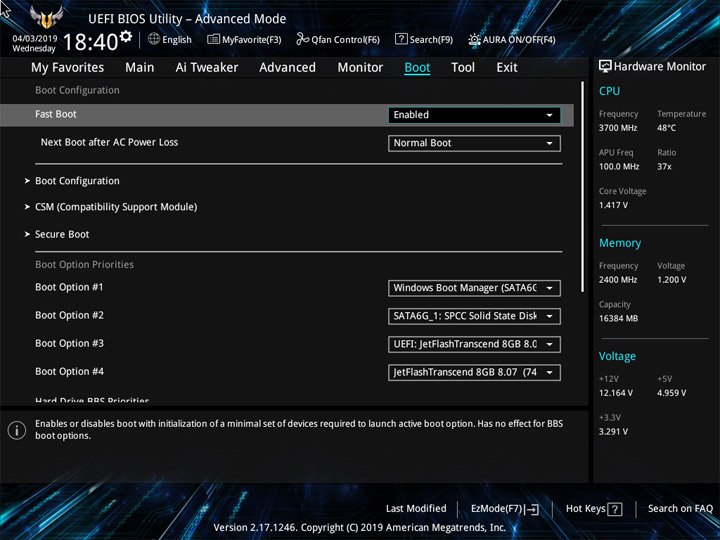Screen dimensions: 720x540
Task: Open Fast Boot Enabled dropdown
Action: tap(474, 115)
